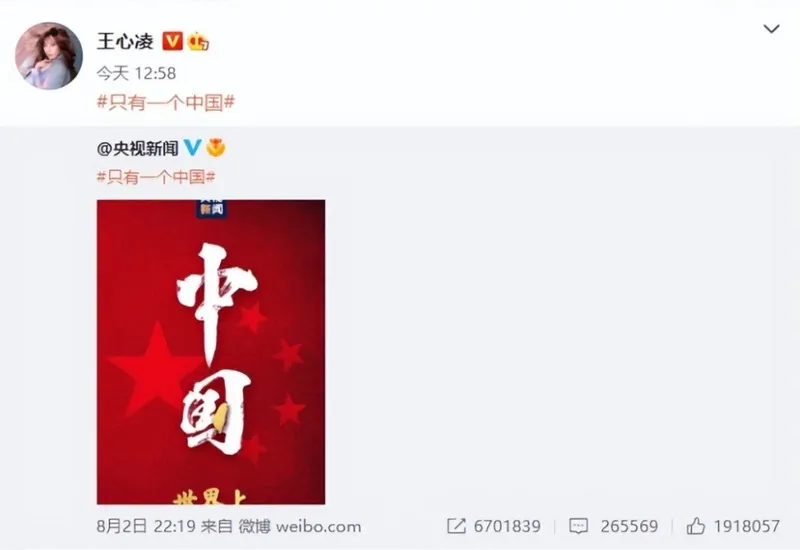
Task: Click the comment bubble icon
Action: (x=578, y=526)
